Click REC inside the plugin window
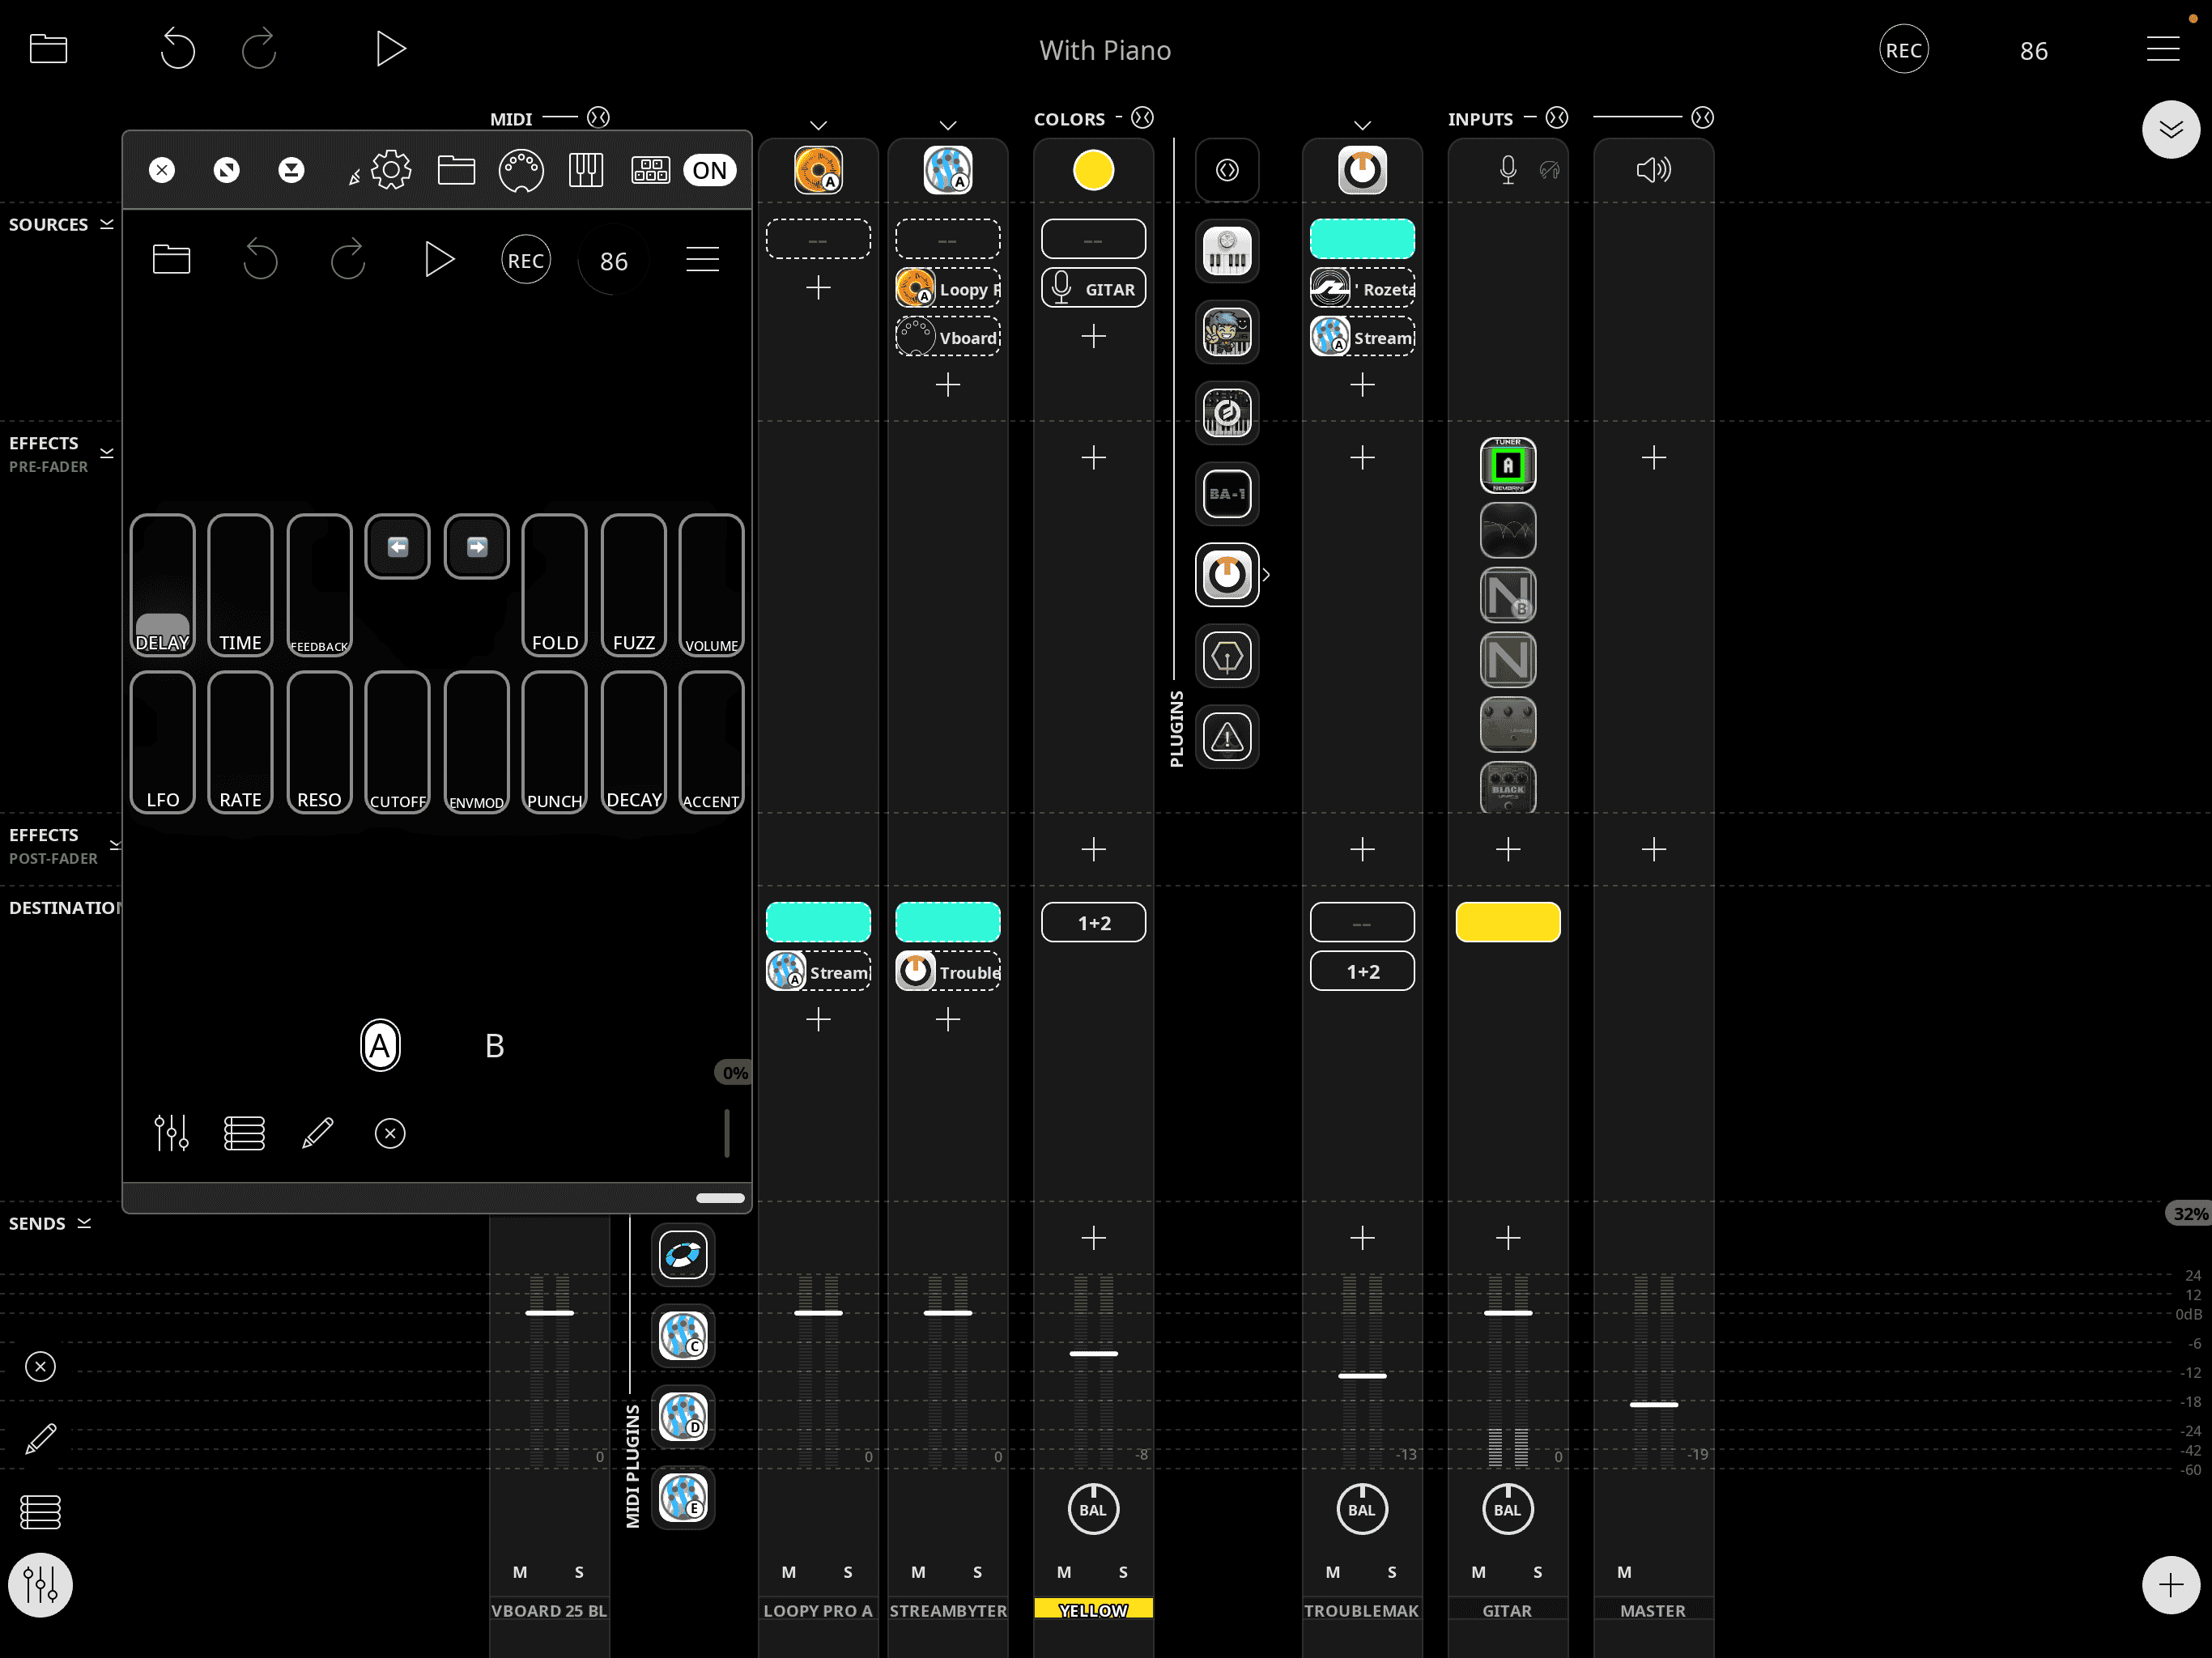 tap(526, 260)
